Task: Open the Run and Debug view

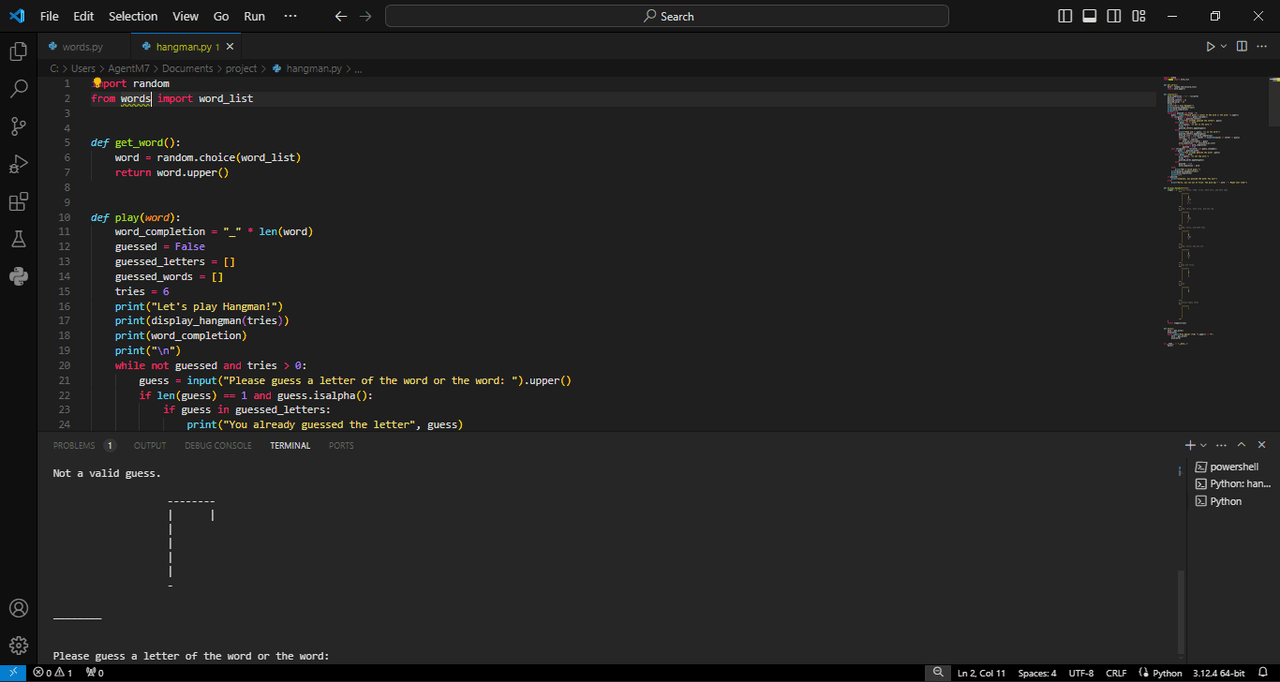Action: 18,164
